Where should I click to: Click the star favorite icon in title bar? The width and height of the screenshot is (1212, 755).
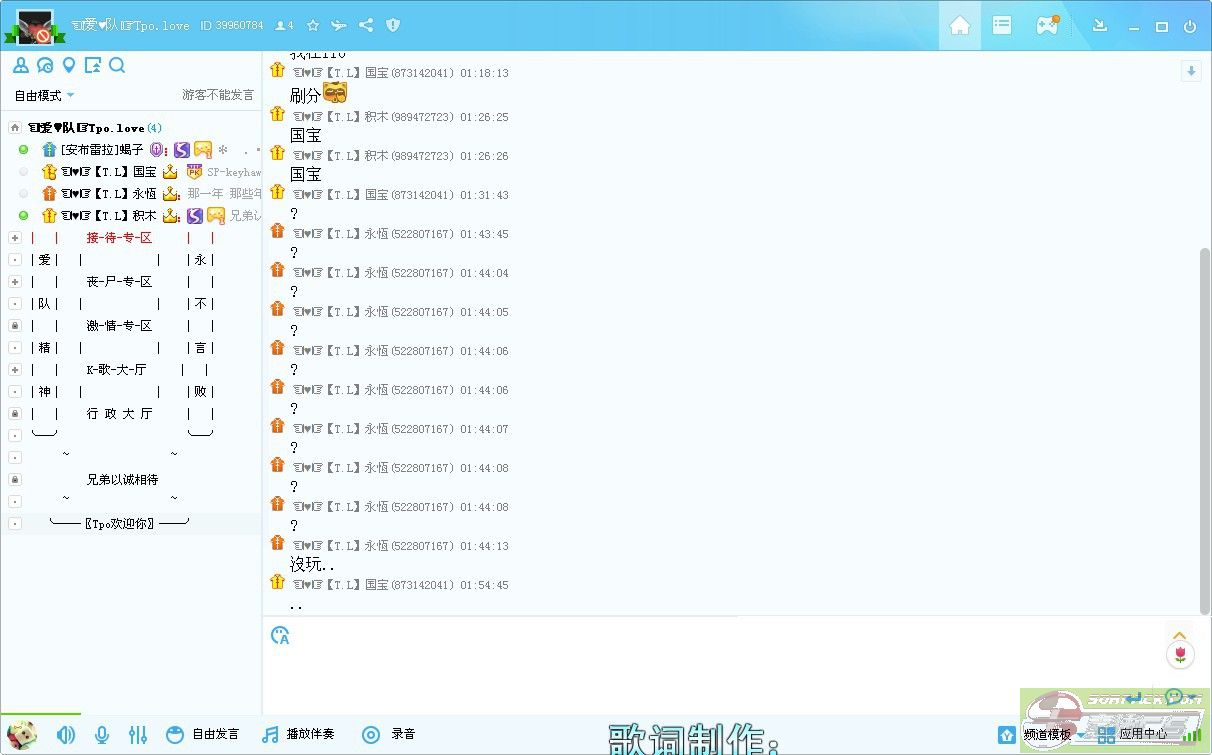313,25
